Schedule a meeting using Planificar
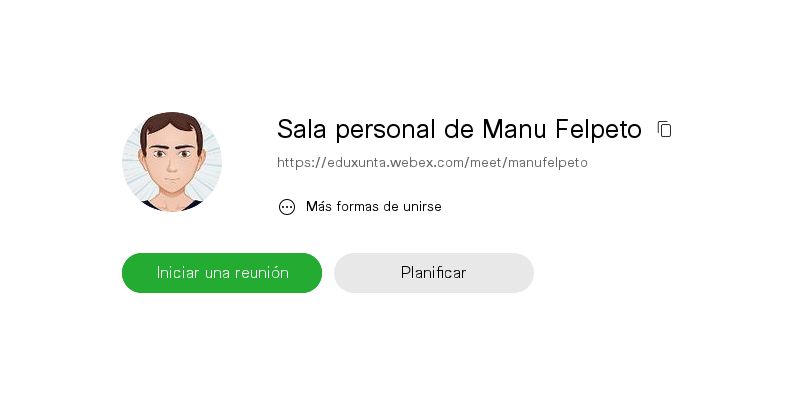Viewport: 800px width, 400px height. click(x=434, y=273)
